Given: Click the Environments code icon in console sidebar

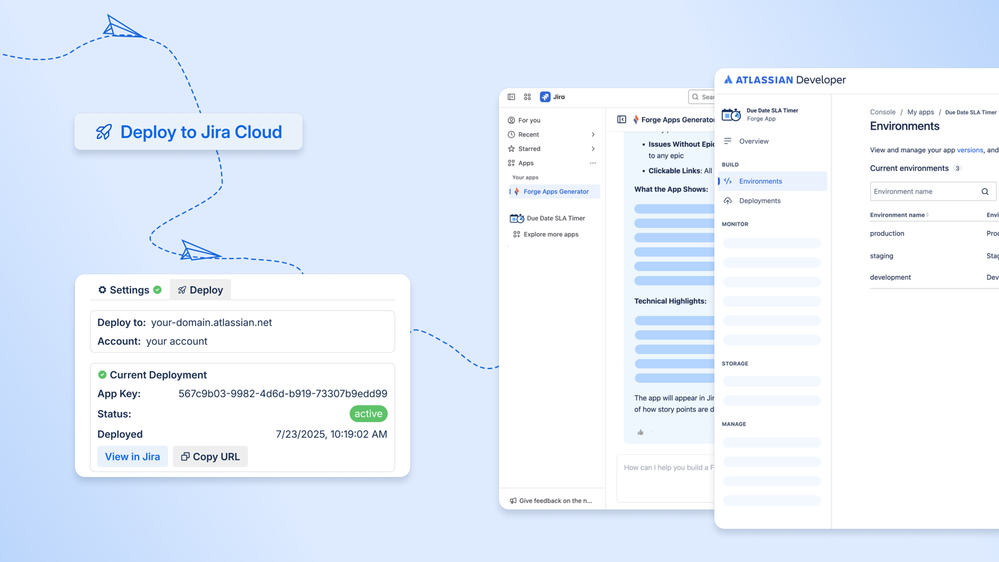Looking at the screenshot, I should coord(728,181).
